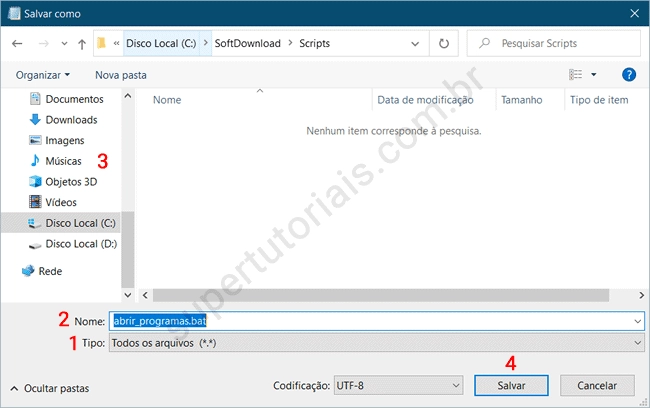This screenshot has width=650, height=408.
Task: Open Rede network location
Action: point(50,270)
